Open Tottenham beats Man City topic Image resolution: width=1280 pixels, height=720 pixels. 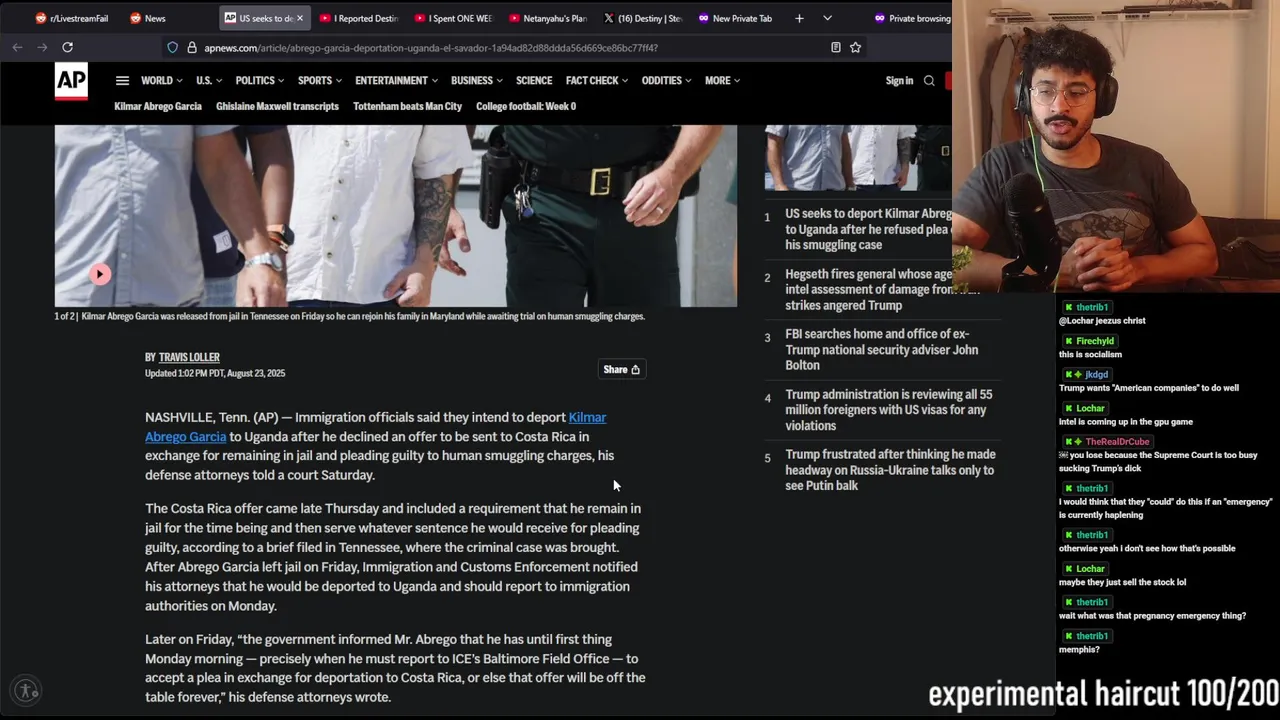pos(407,106)
